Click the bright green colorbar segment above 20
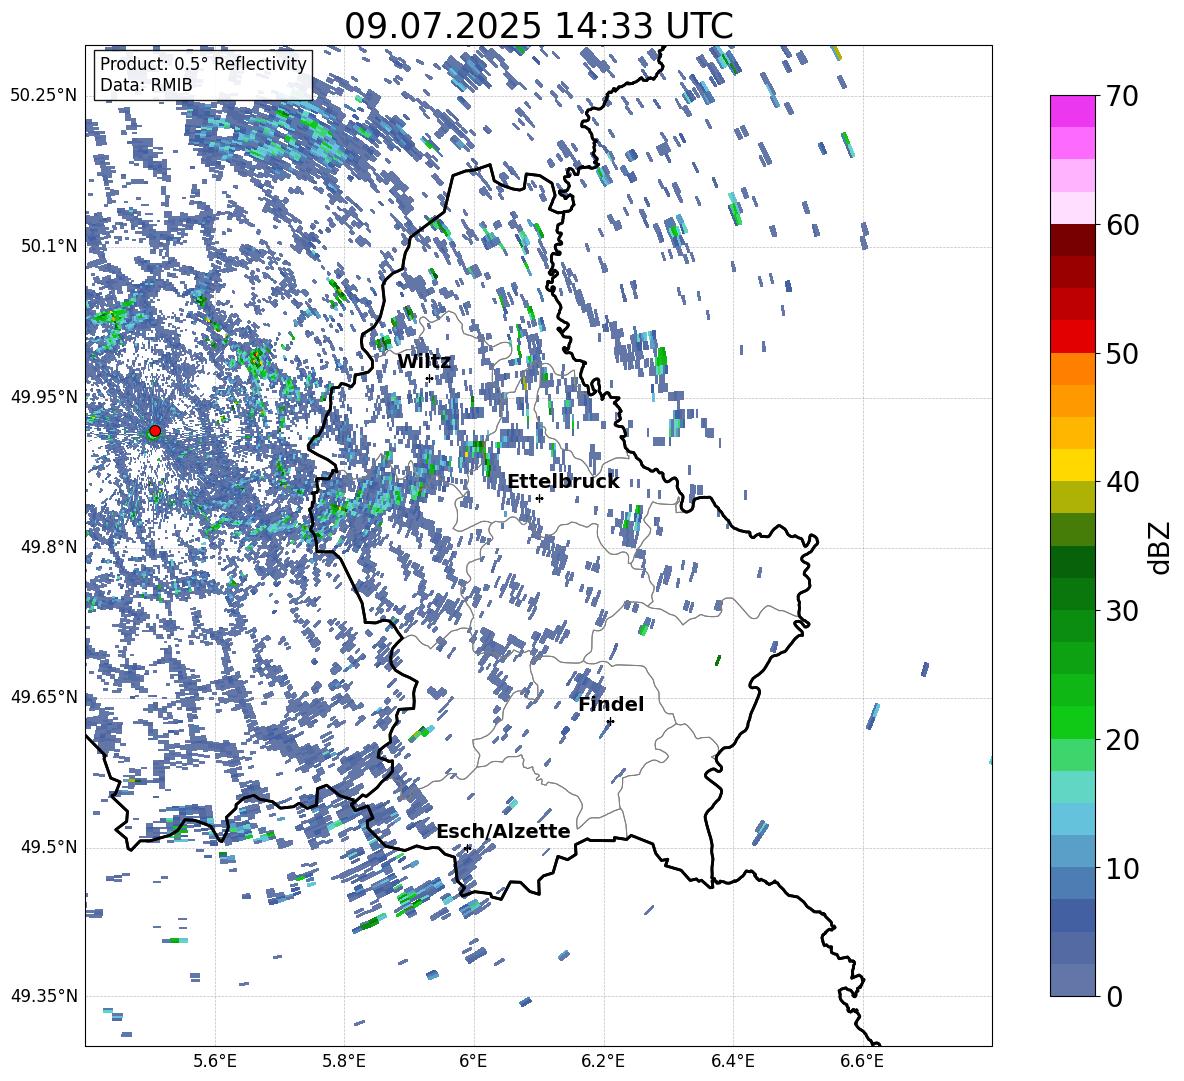 coord(1073,722)
